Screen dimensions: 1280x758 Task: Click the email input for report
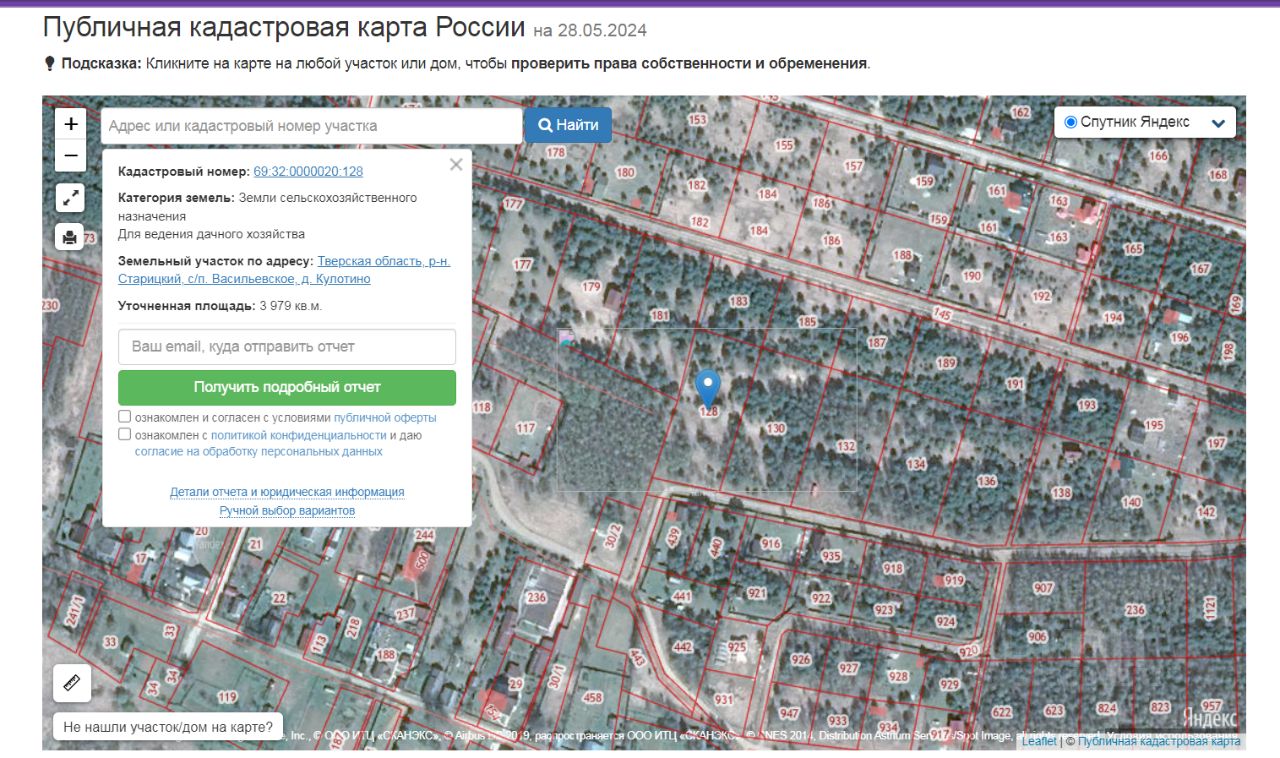pyautogui.click(x=287, y=347)
